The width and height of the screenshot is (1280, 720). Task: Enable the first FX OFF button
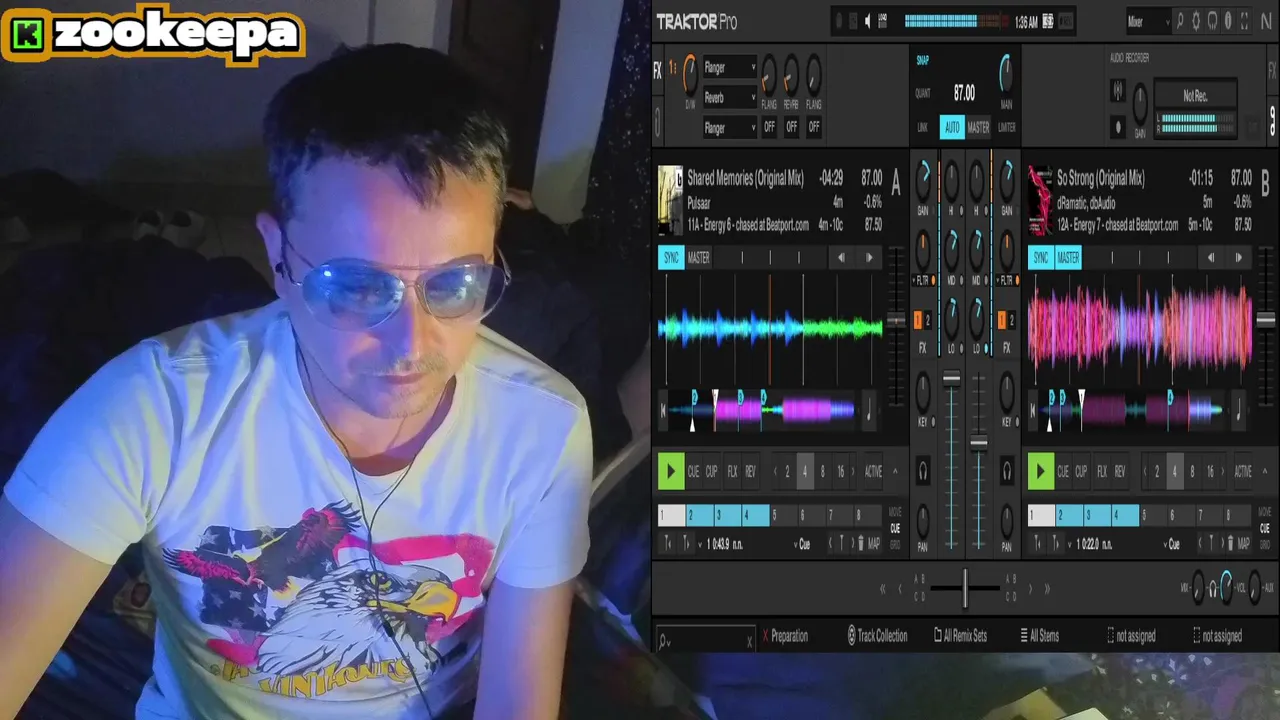[769, 127]
